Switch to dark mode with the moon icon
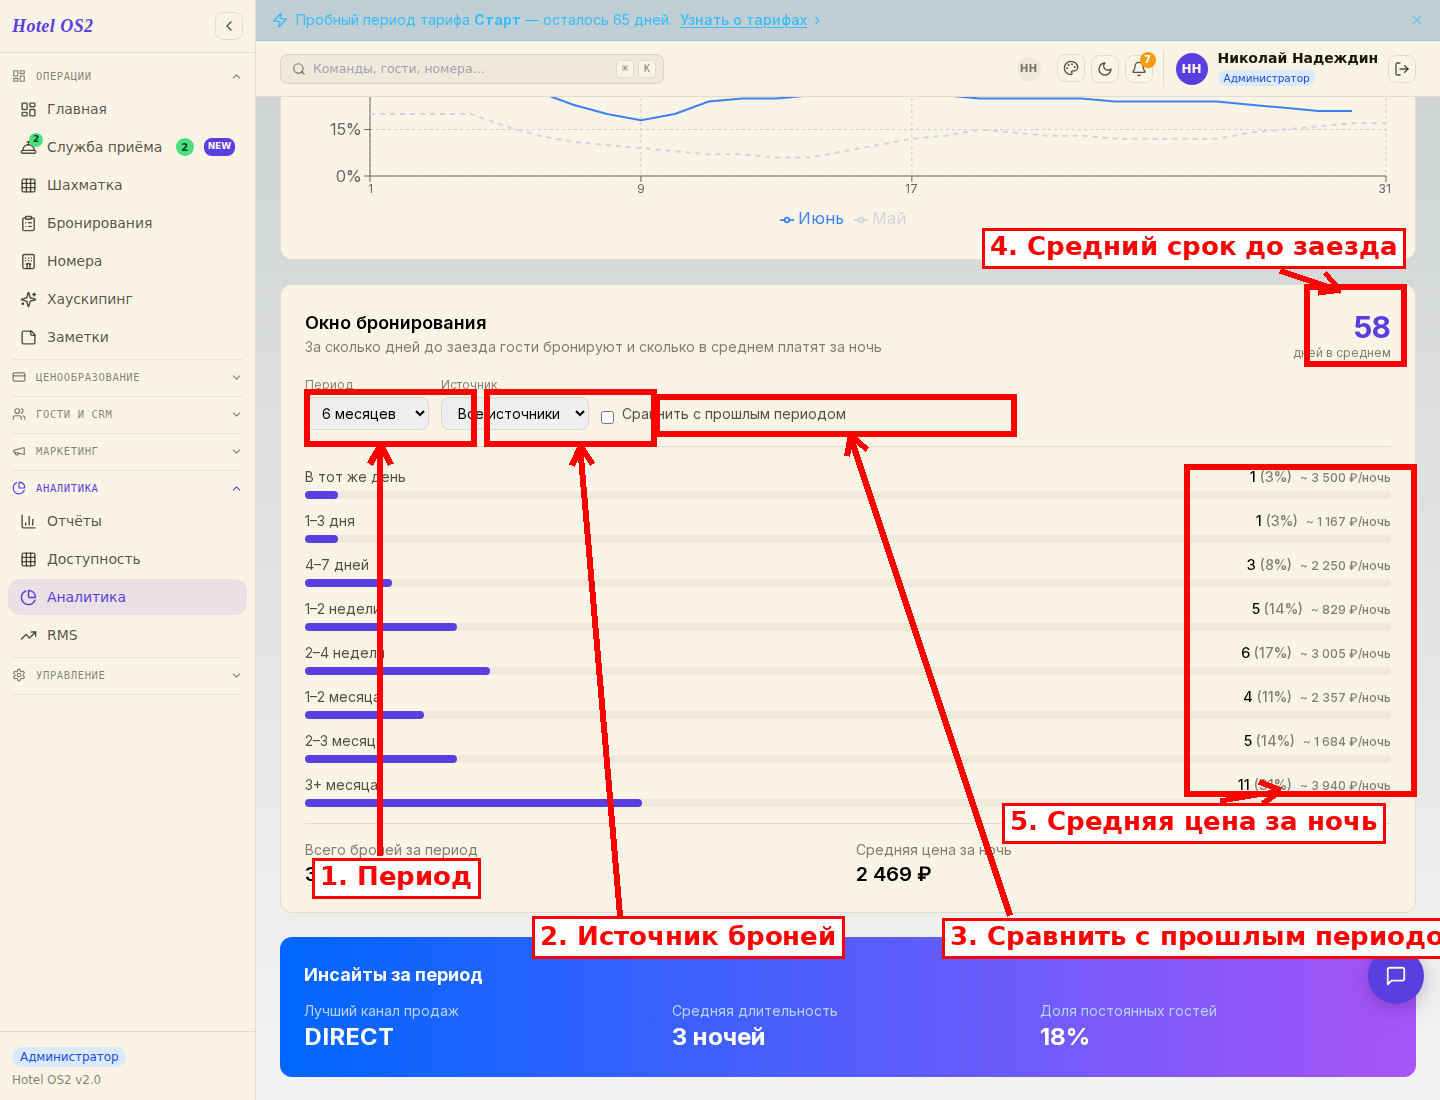Viewport: 1440px width, 1100px height. pos(1105,69)
